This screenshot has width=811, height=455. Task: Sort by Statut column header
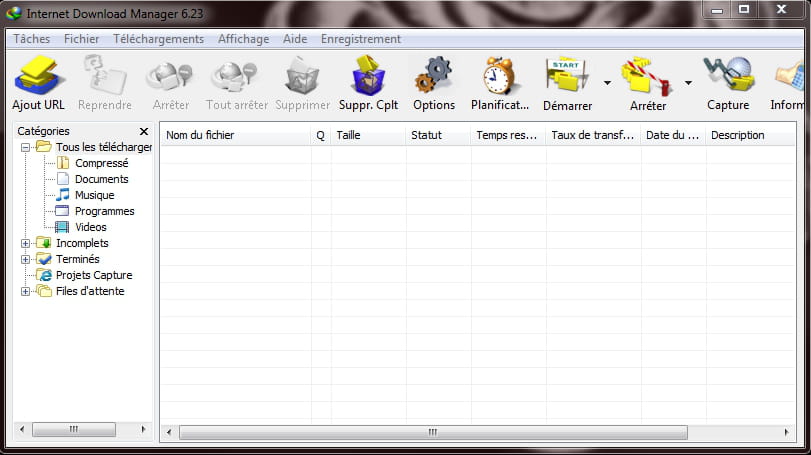[439, 135]
